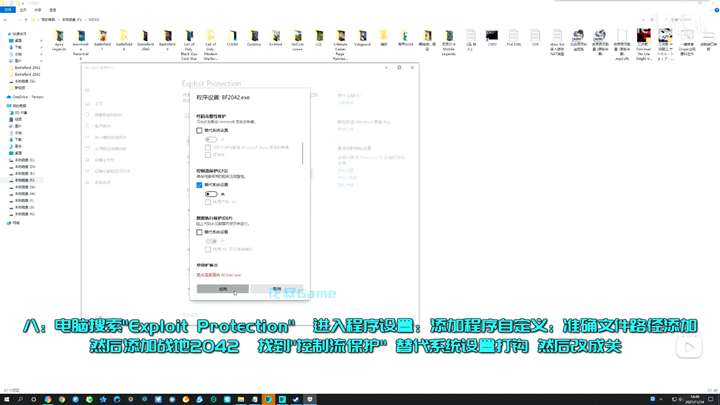Open Firewall & network protection in Windows Security sidebar
Screen dimensions: 720x405
[107, 137]
